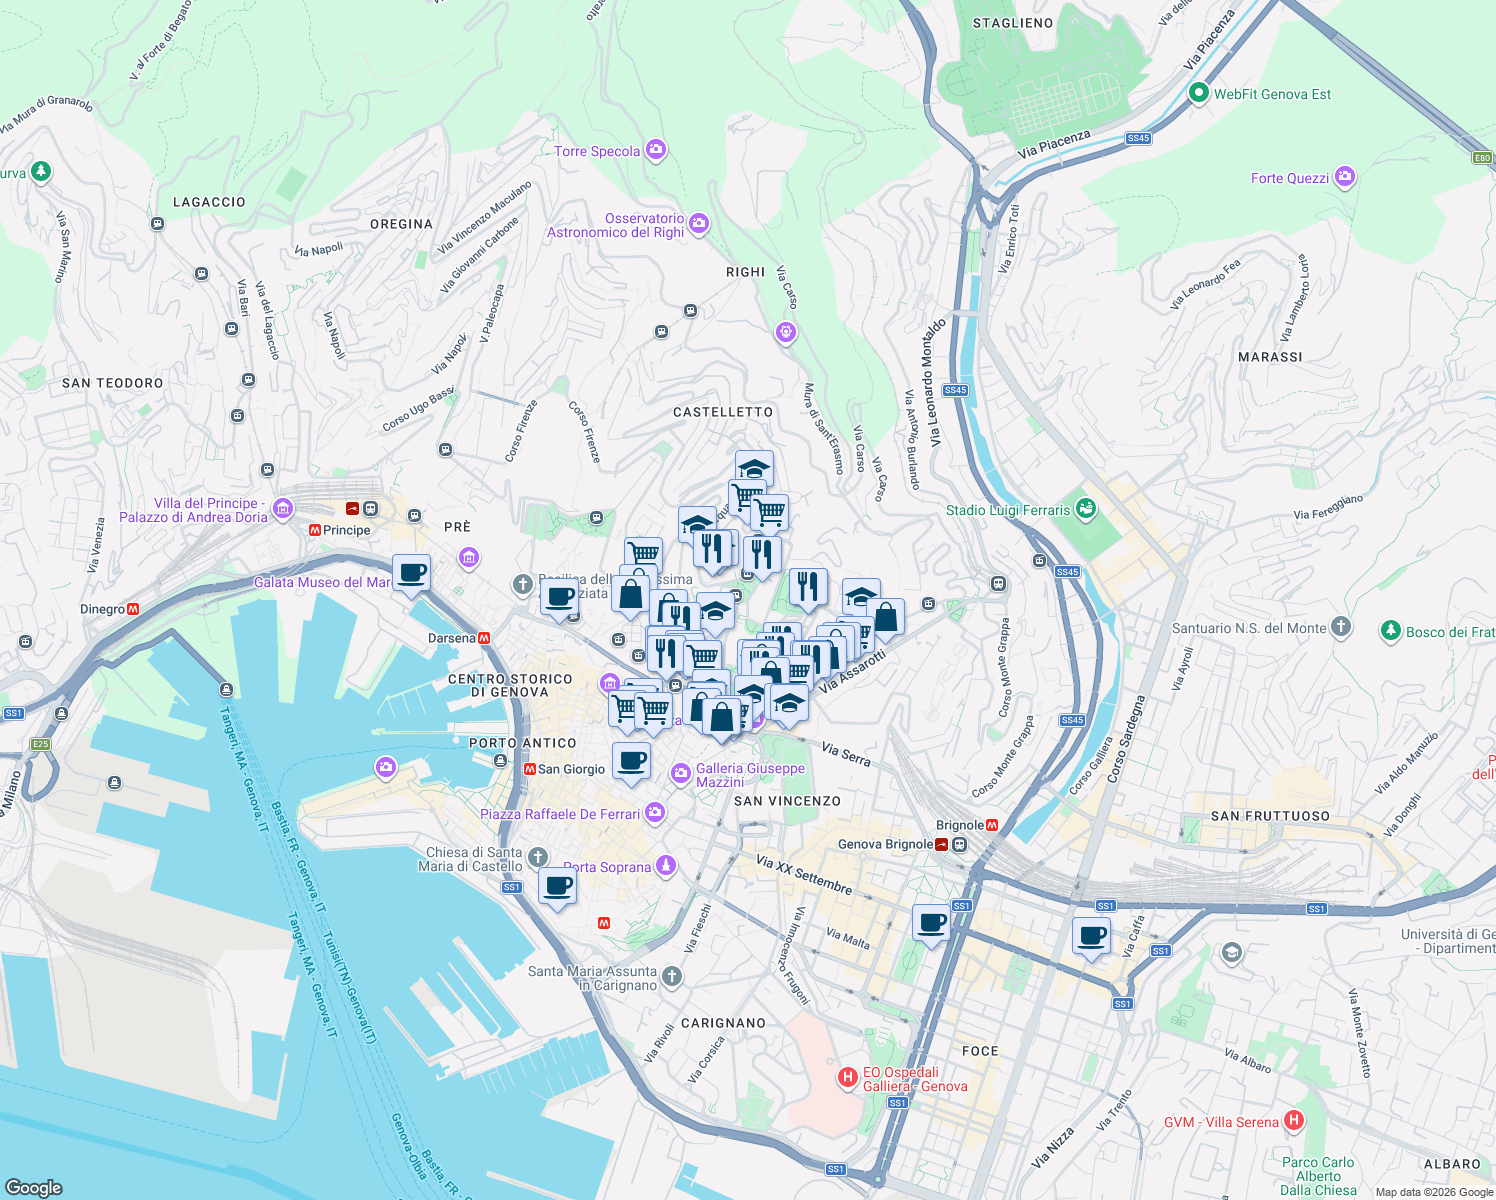Click the WebFit Genova Est green pin

[1198, 93]
